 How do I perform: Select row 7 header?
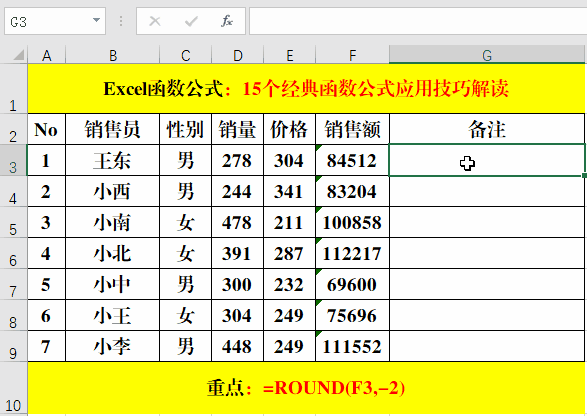(x=13, y=285)
